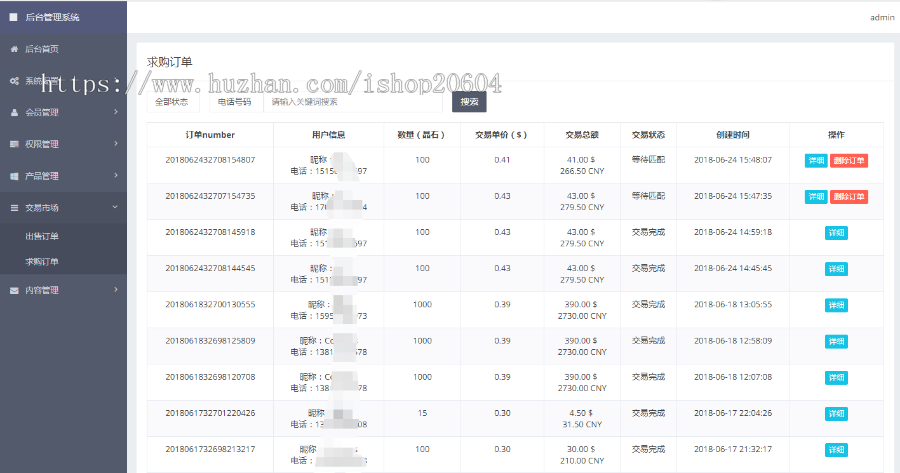Expand the 权限管理 chevron
The width and height of the screenshot is (900, 473).
[116, 144]
